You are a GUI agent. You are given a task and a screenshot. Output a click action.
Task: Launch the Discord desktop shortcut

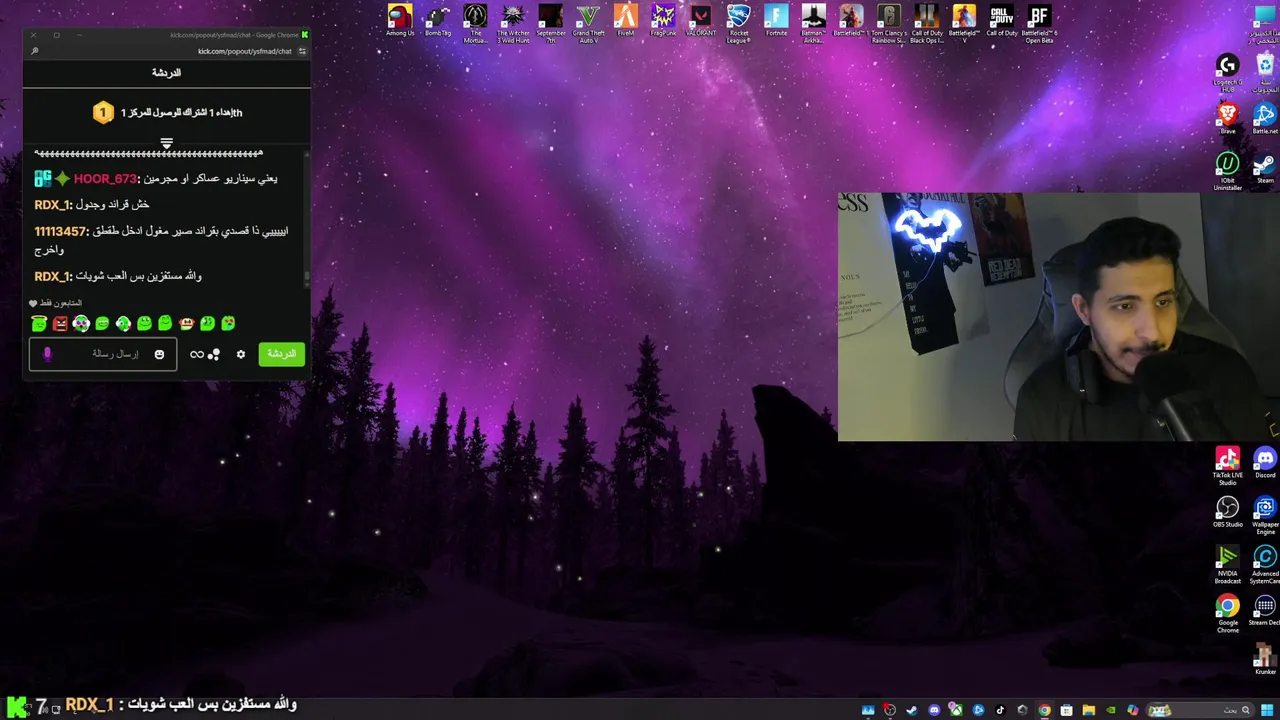coord(1265,463)
